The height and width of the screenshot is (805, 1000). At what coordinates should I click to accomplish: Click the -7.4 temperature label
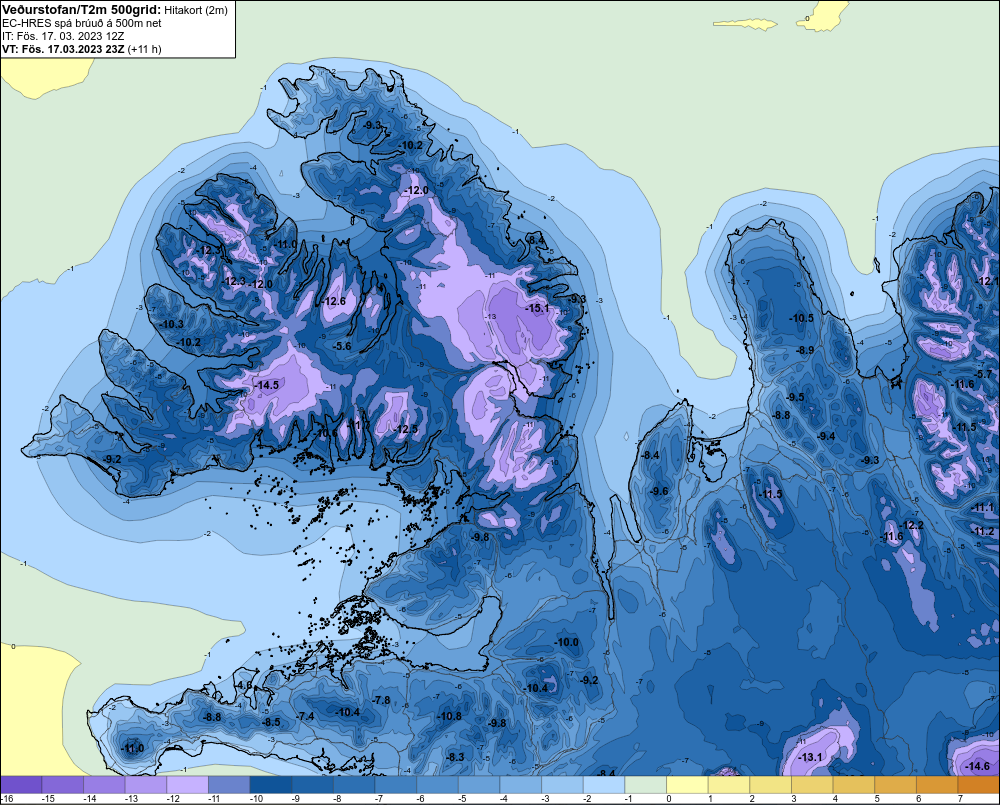(x=305, y=716)
